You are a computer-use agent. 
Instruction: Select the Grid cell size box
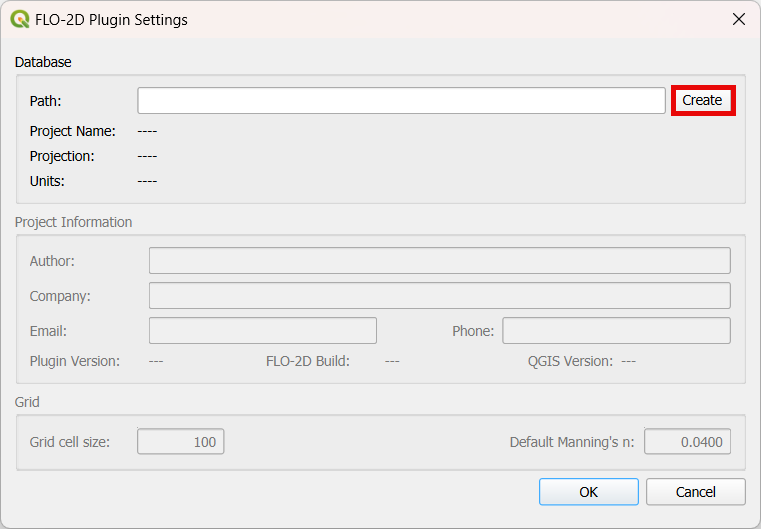pos(180,442)
